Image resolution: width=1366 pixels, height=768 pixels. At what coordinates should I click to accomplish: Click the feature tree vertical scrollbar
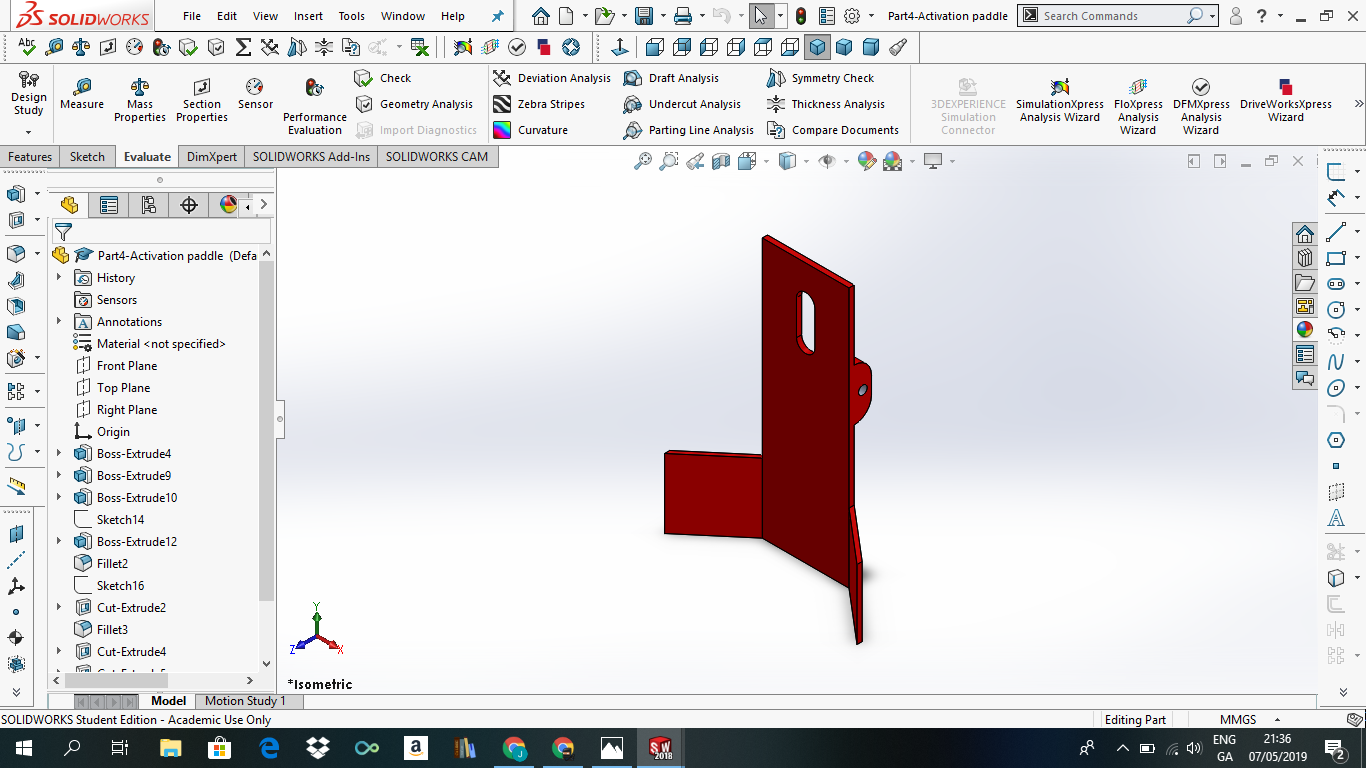[x=266, y=430]
